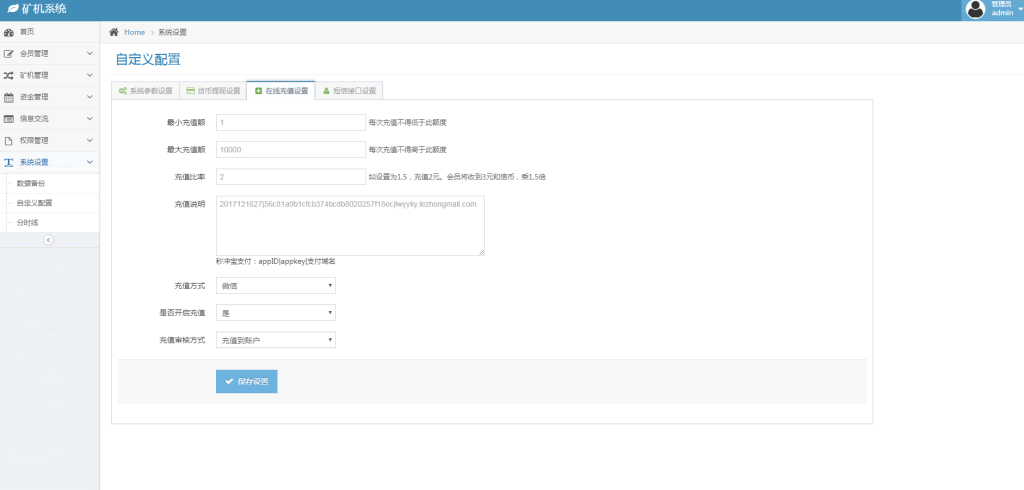Collapse the sidebar with double-arrow toggle
The width and height of the screenshot is (1024, 490).
(48, 240)
